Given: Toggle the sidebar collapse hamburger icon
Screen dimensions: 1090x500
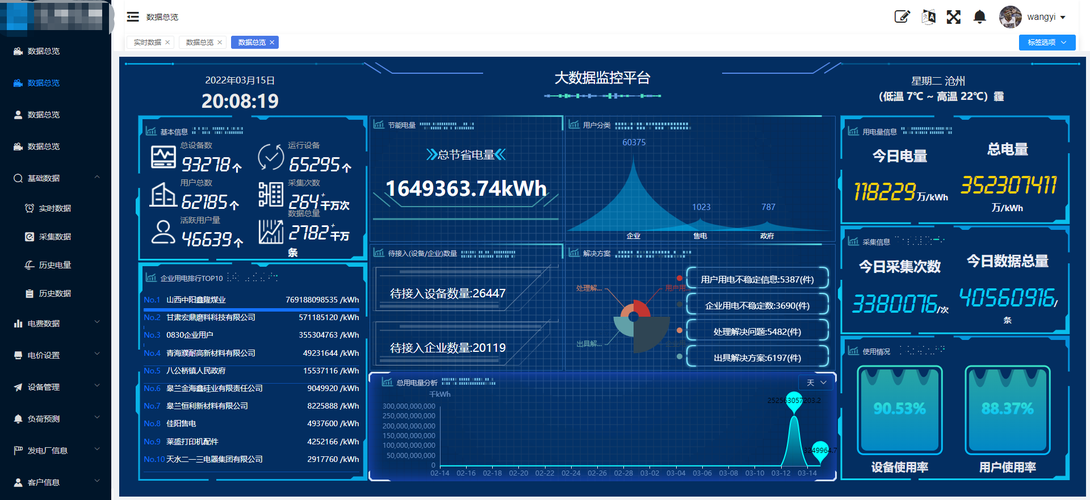Looking at the screenshot, I should click(133, 17).
